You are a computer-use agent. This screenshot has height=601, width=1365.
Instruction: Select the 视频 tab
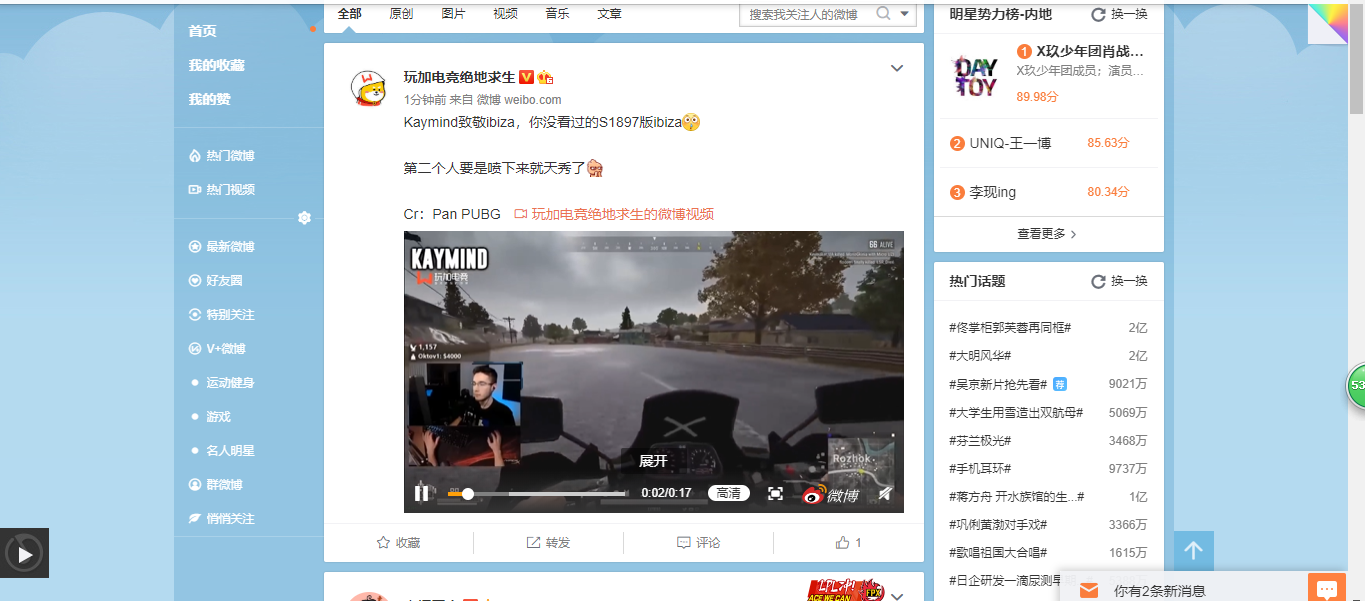click(505, 14)
